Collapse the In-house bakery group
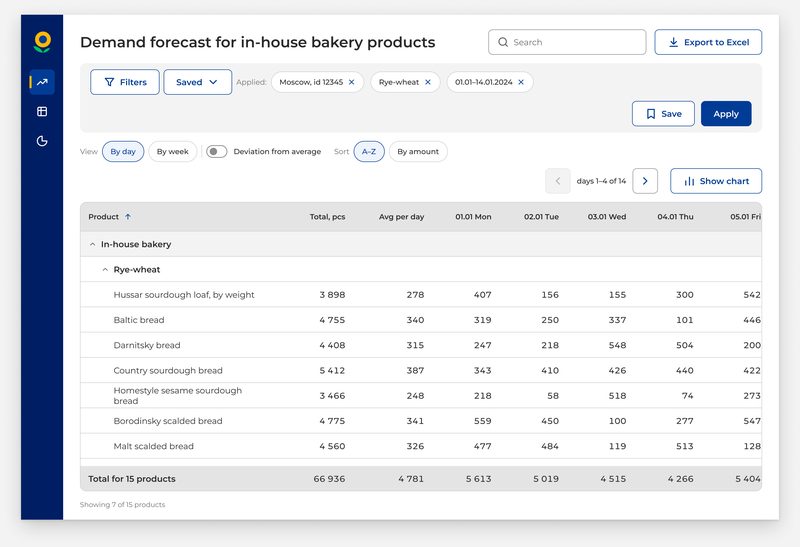The width and height of the screenshot is (800, 547). click(x=92, y=244)
